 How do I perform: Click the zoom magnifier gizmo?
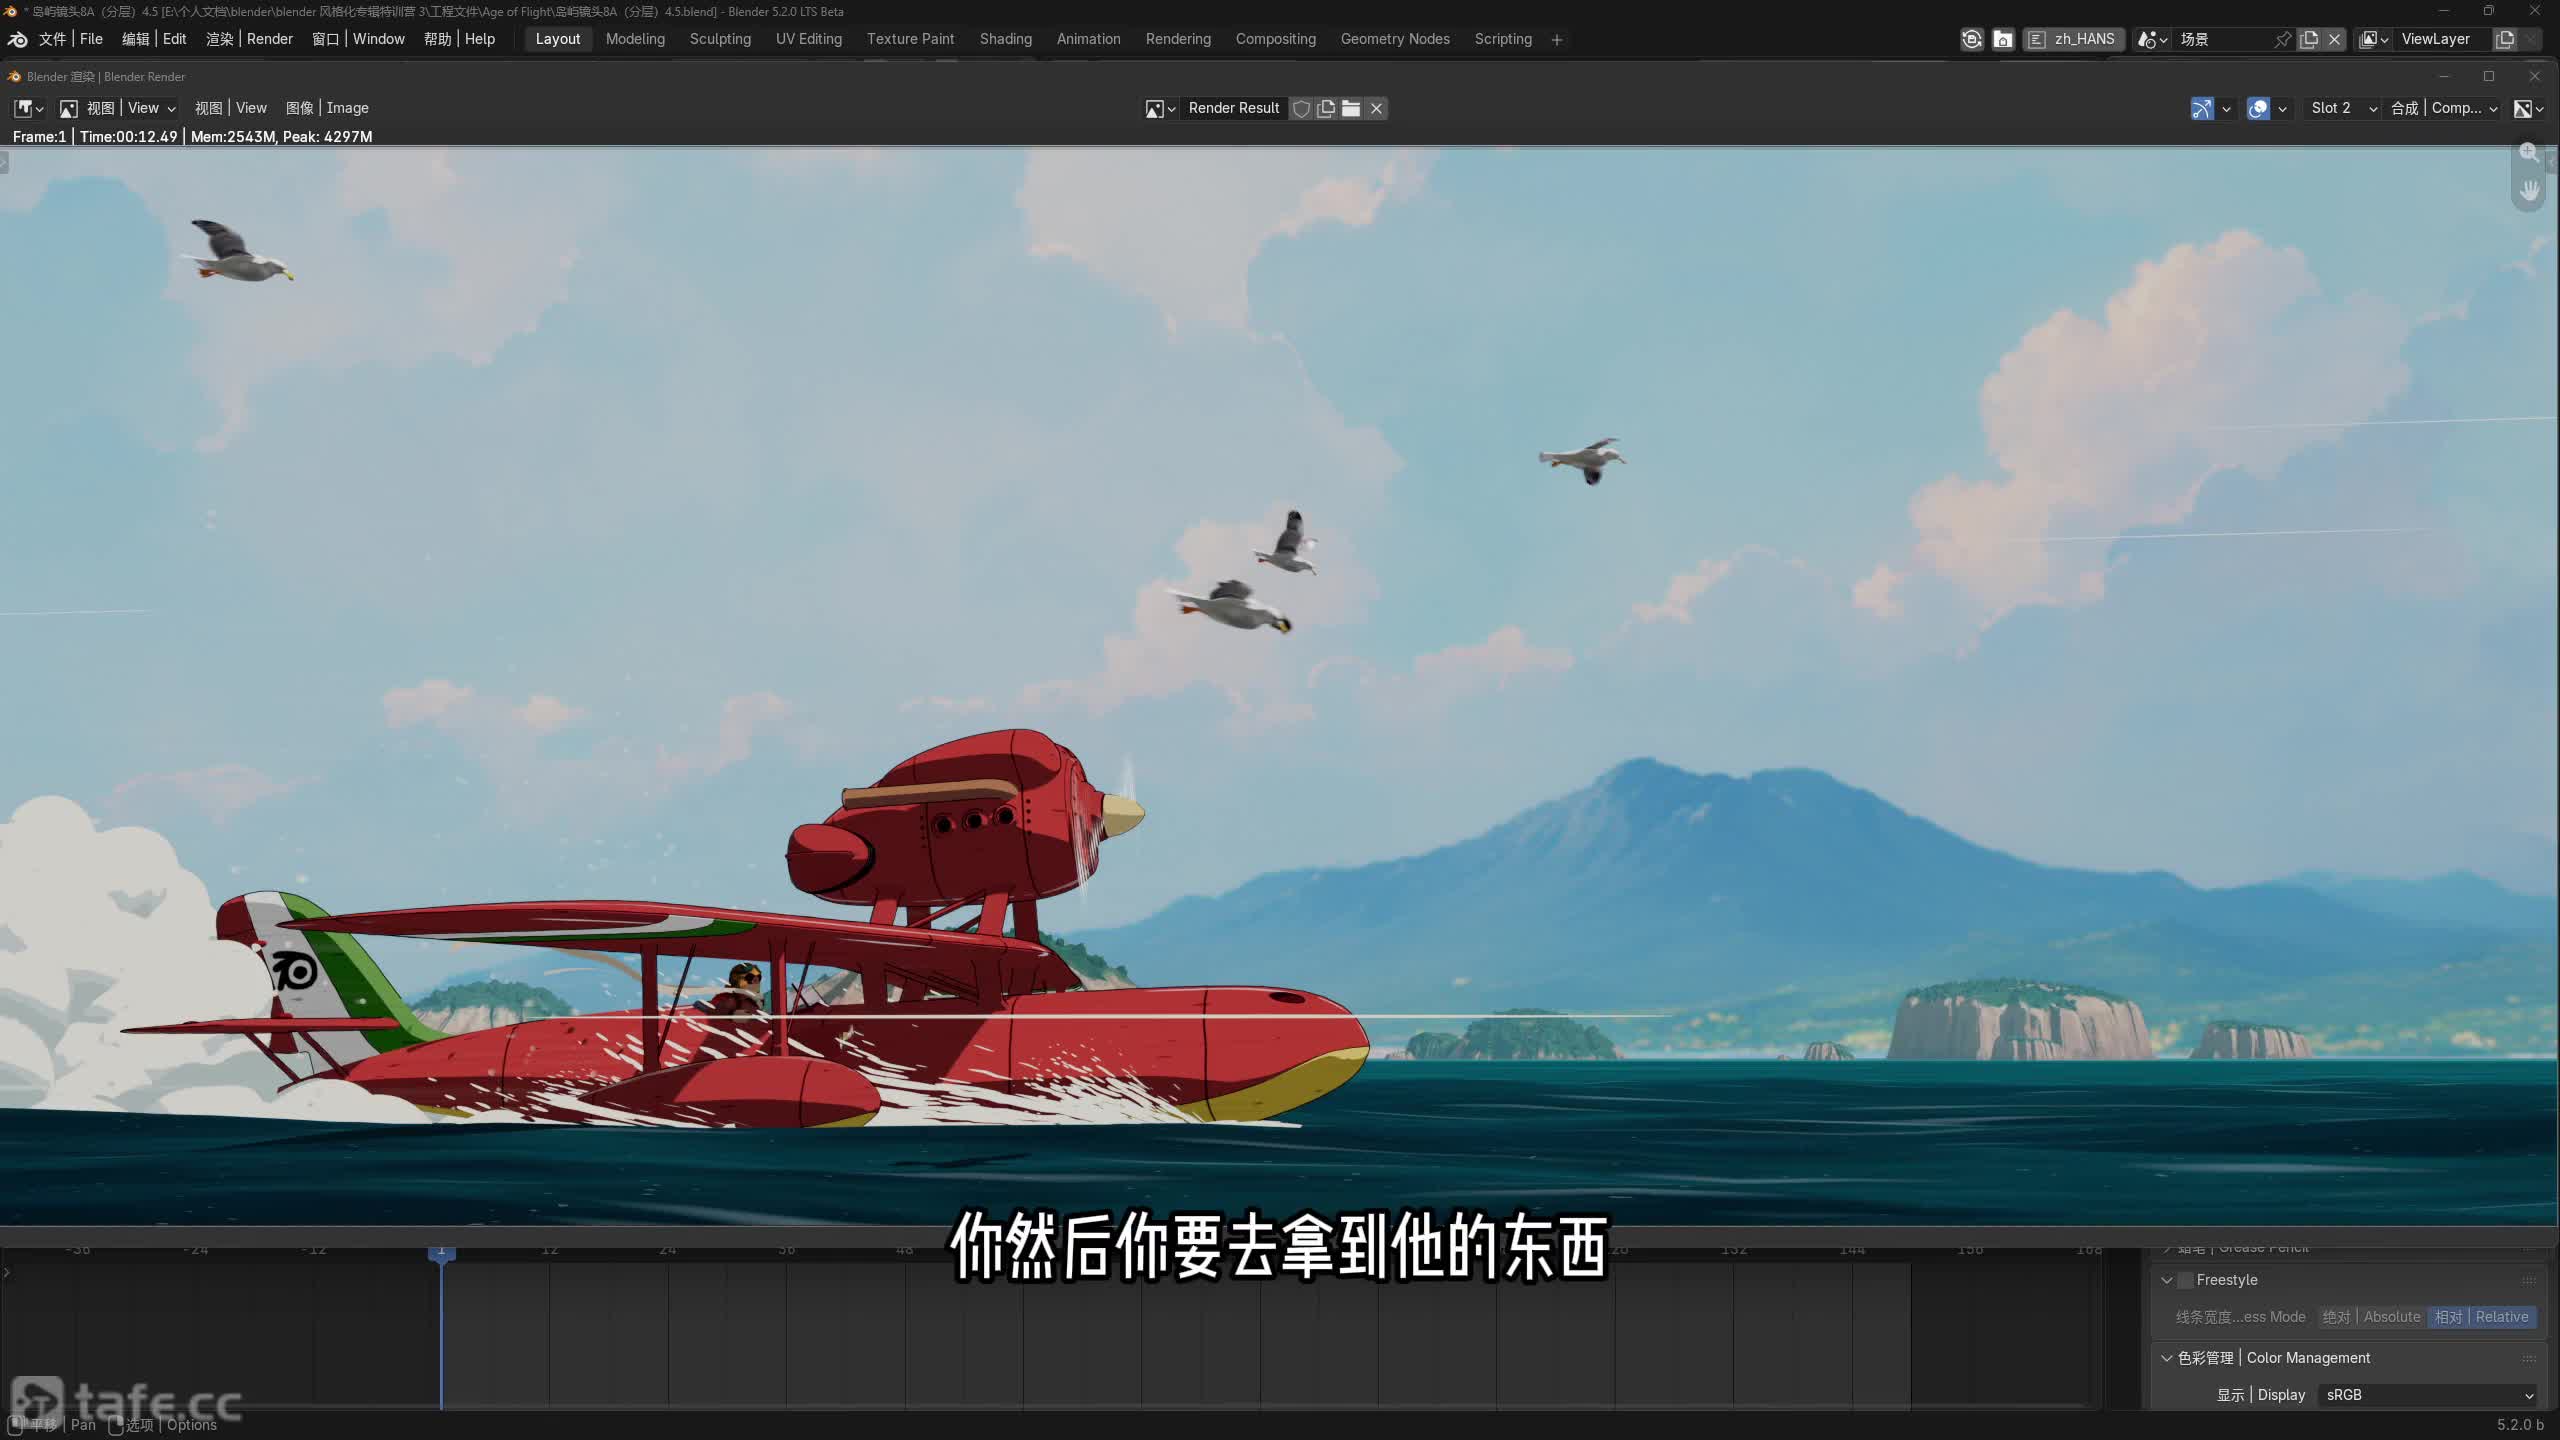click(x=2529, y=153)
